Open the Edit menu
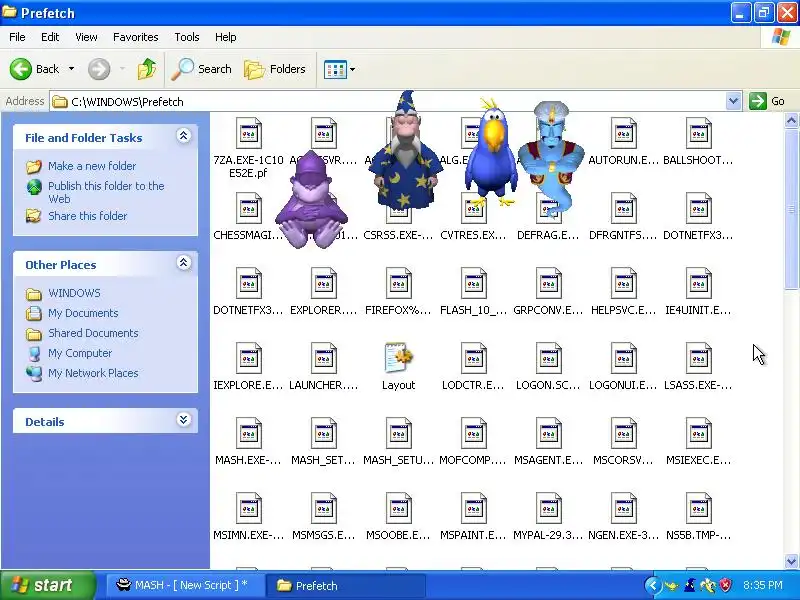The image size is (800, 600). tap(50, 37)
